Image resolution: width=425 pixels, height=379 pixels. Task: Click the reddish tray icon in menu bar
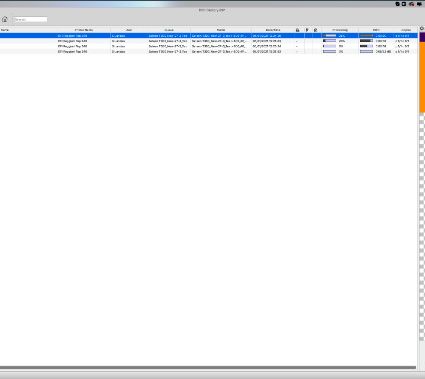tap(411, 4)
